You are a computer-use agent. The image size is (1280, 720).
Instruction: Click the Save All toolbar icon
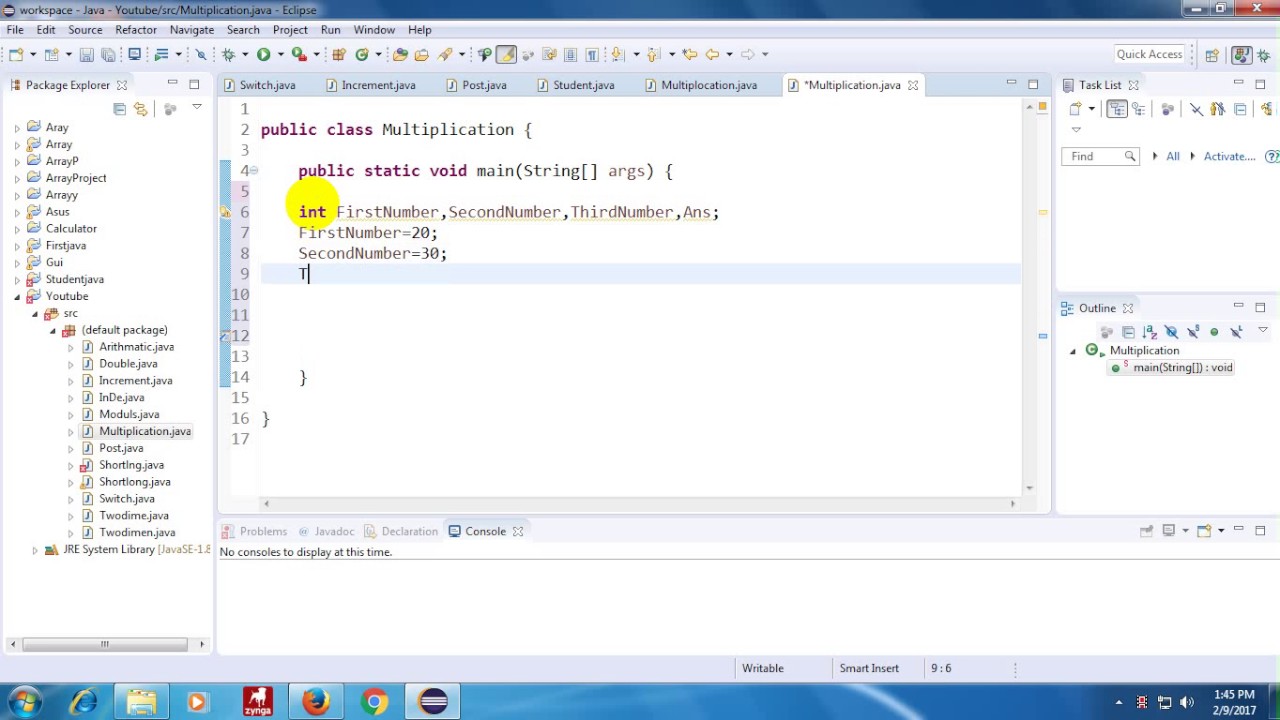pos(107,54)
